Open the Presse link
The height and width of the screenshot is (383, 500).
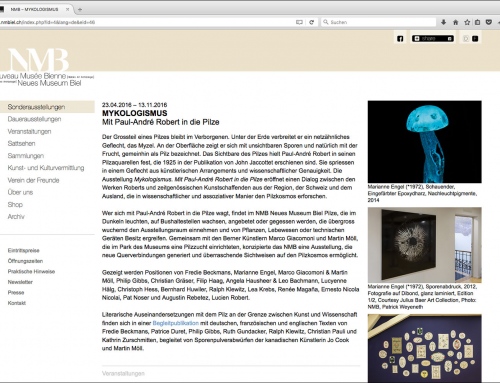(16, 292)
